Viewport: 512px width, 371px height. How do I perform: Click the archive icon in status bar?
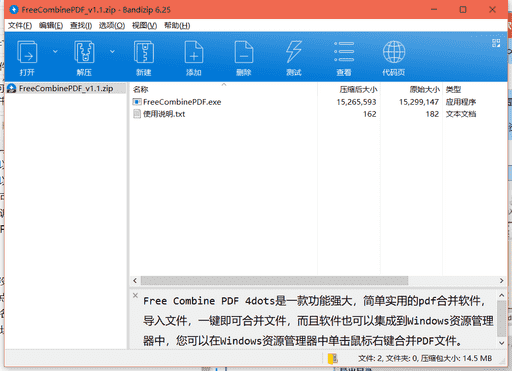[333, 359]
